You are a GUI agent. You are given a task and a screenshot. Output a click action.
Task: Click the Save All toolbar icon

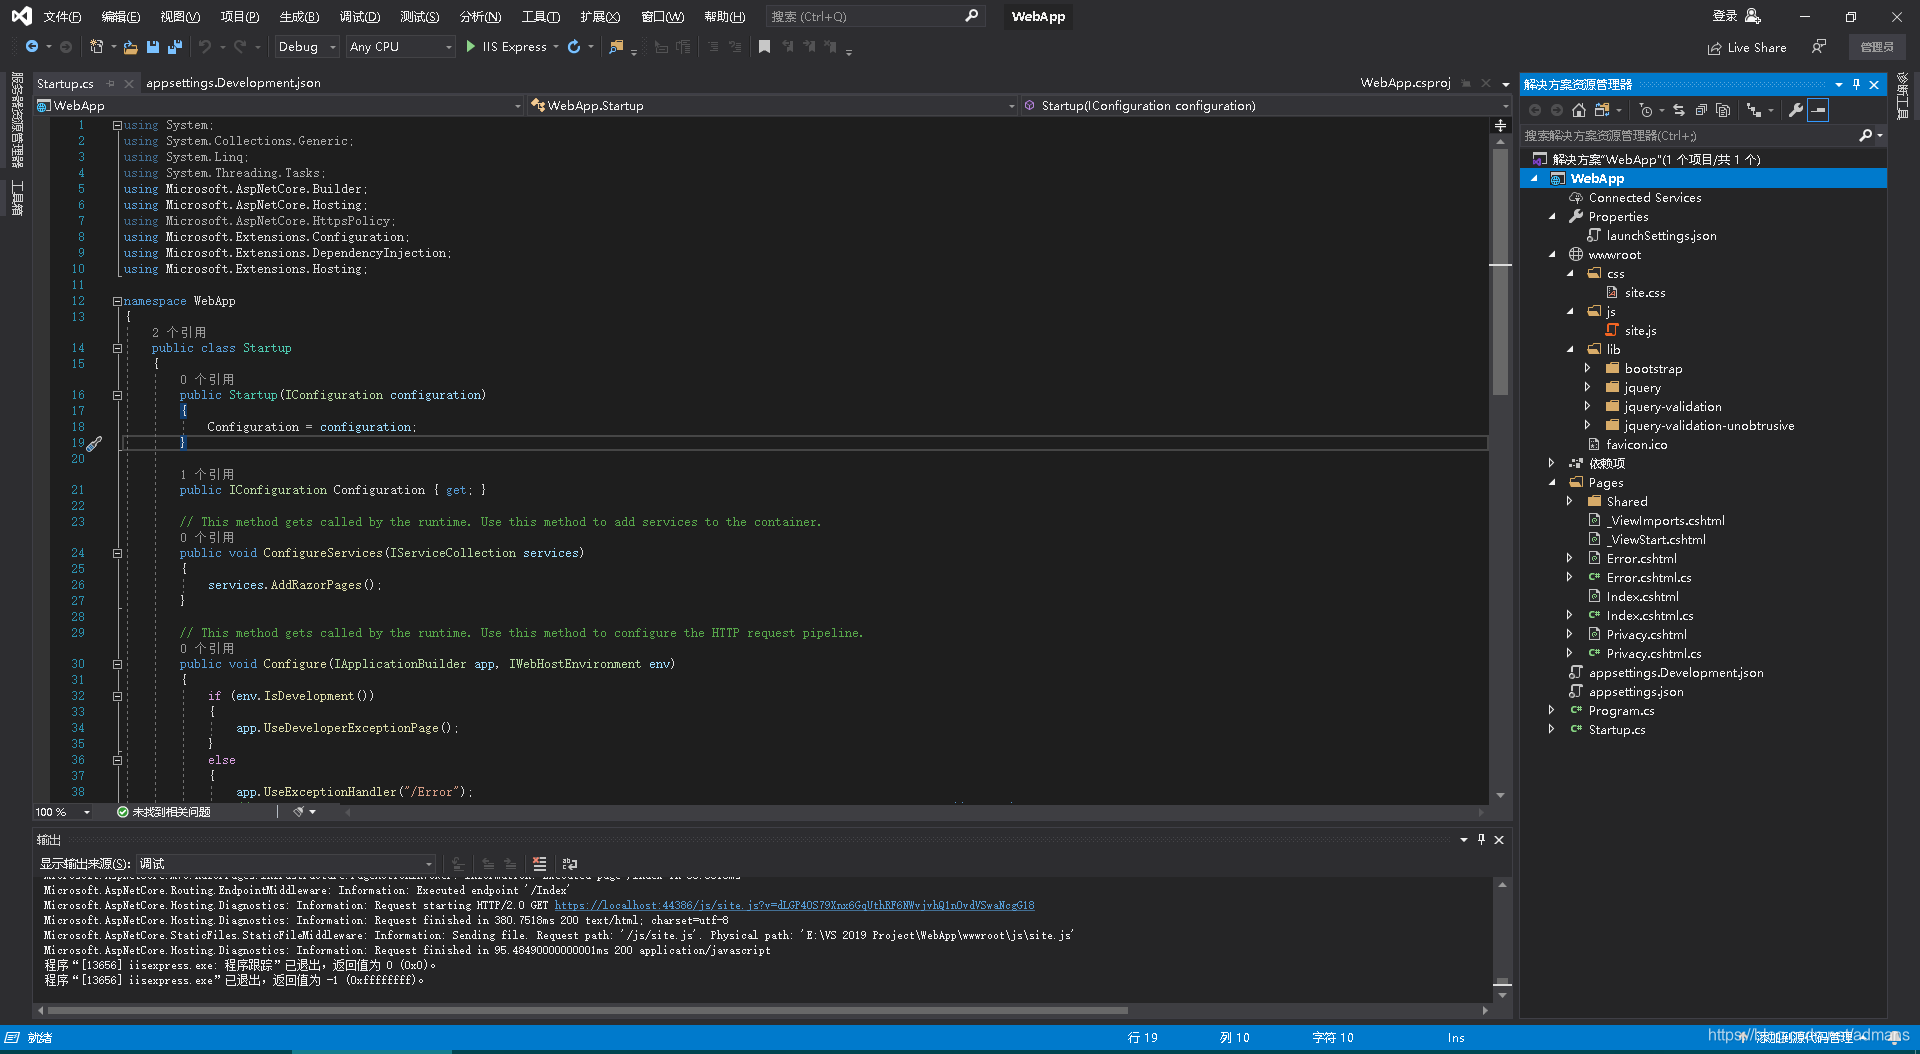point(175,47)
